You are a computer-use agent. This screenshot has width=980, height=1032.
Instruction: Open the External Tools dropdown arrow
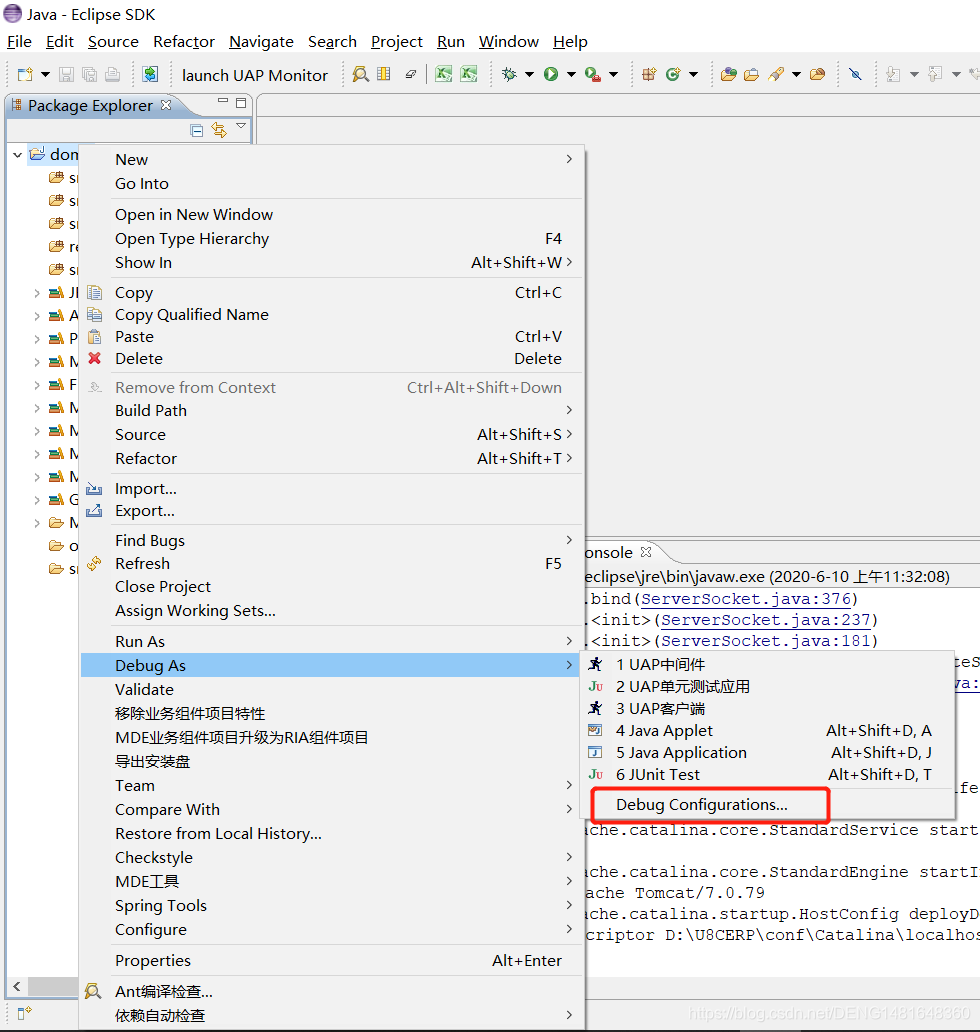click(x=613, y=74)
